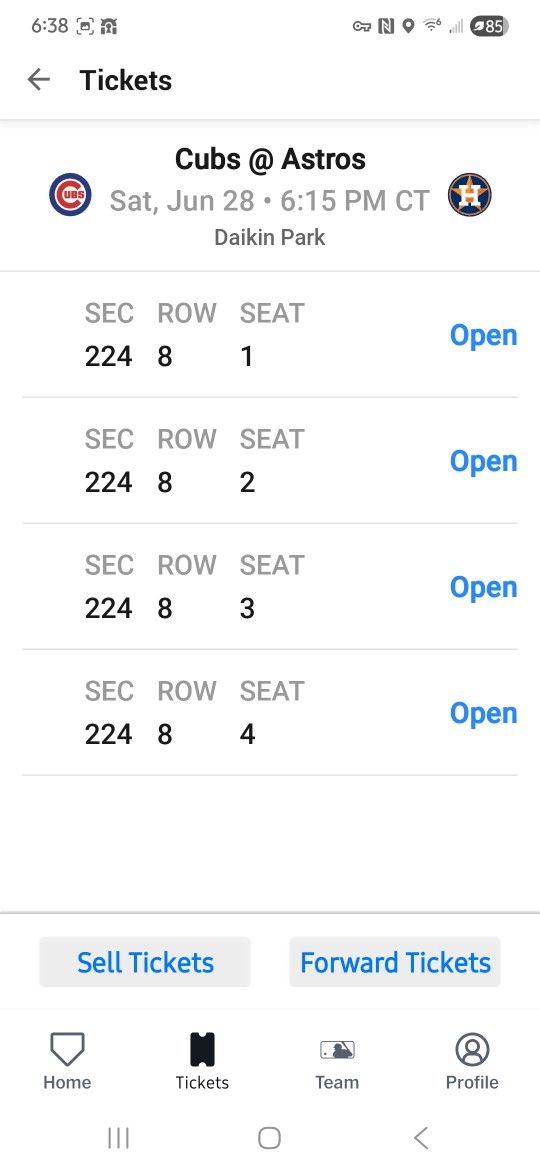Tap the battery indicator in status bar
Screen dimensions: 540x1170
[x=489, y=27]
